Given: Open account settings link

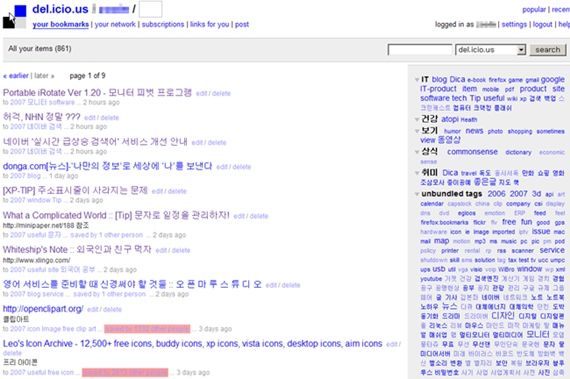Looking at the screenshot, I should pos(514,24).
